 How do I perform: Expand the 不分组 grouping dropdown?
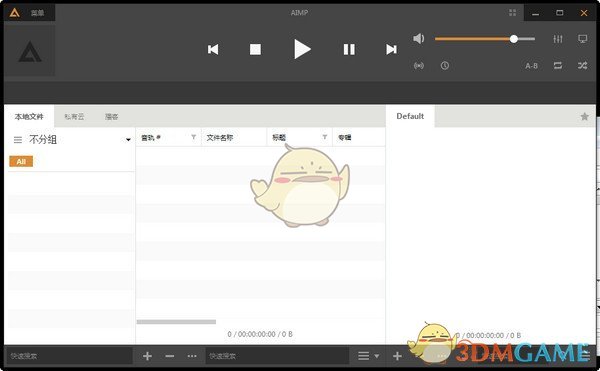coord(128,140)
